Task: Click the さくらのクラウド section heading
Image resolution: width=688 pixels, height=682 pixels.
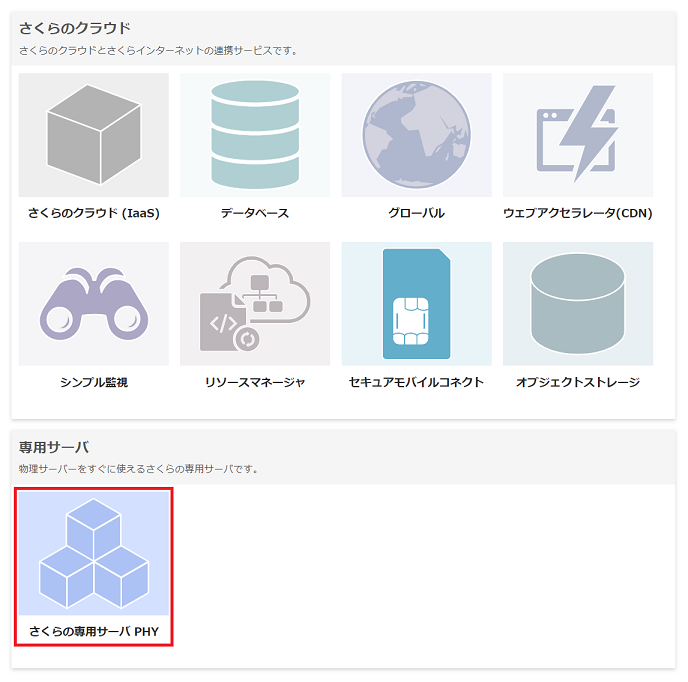Action: tap(75, 28)
